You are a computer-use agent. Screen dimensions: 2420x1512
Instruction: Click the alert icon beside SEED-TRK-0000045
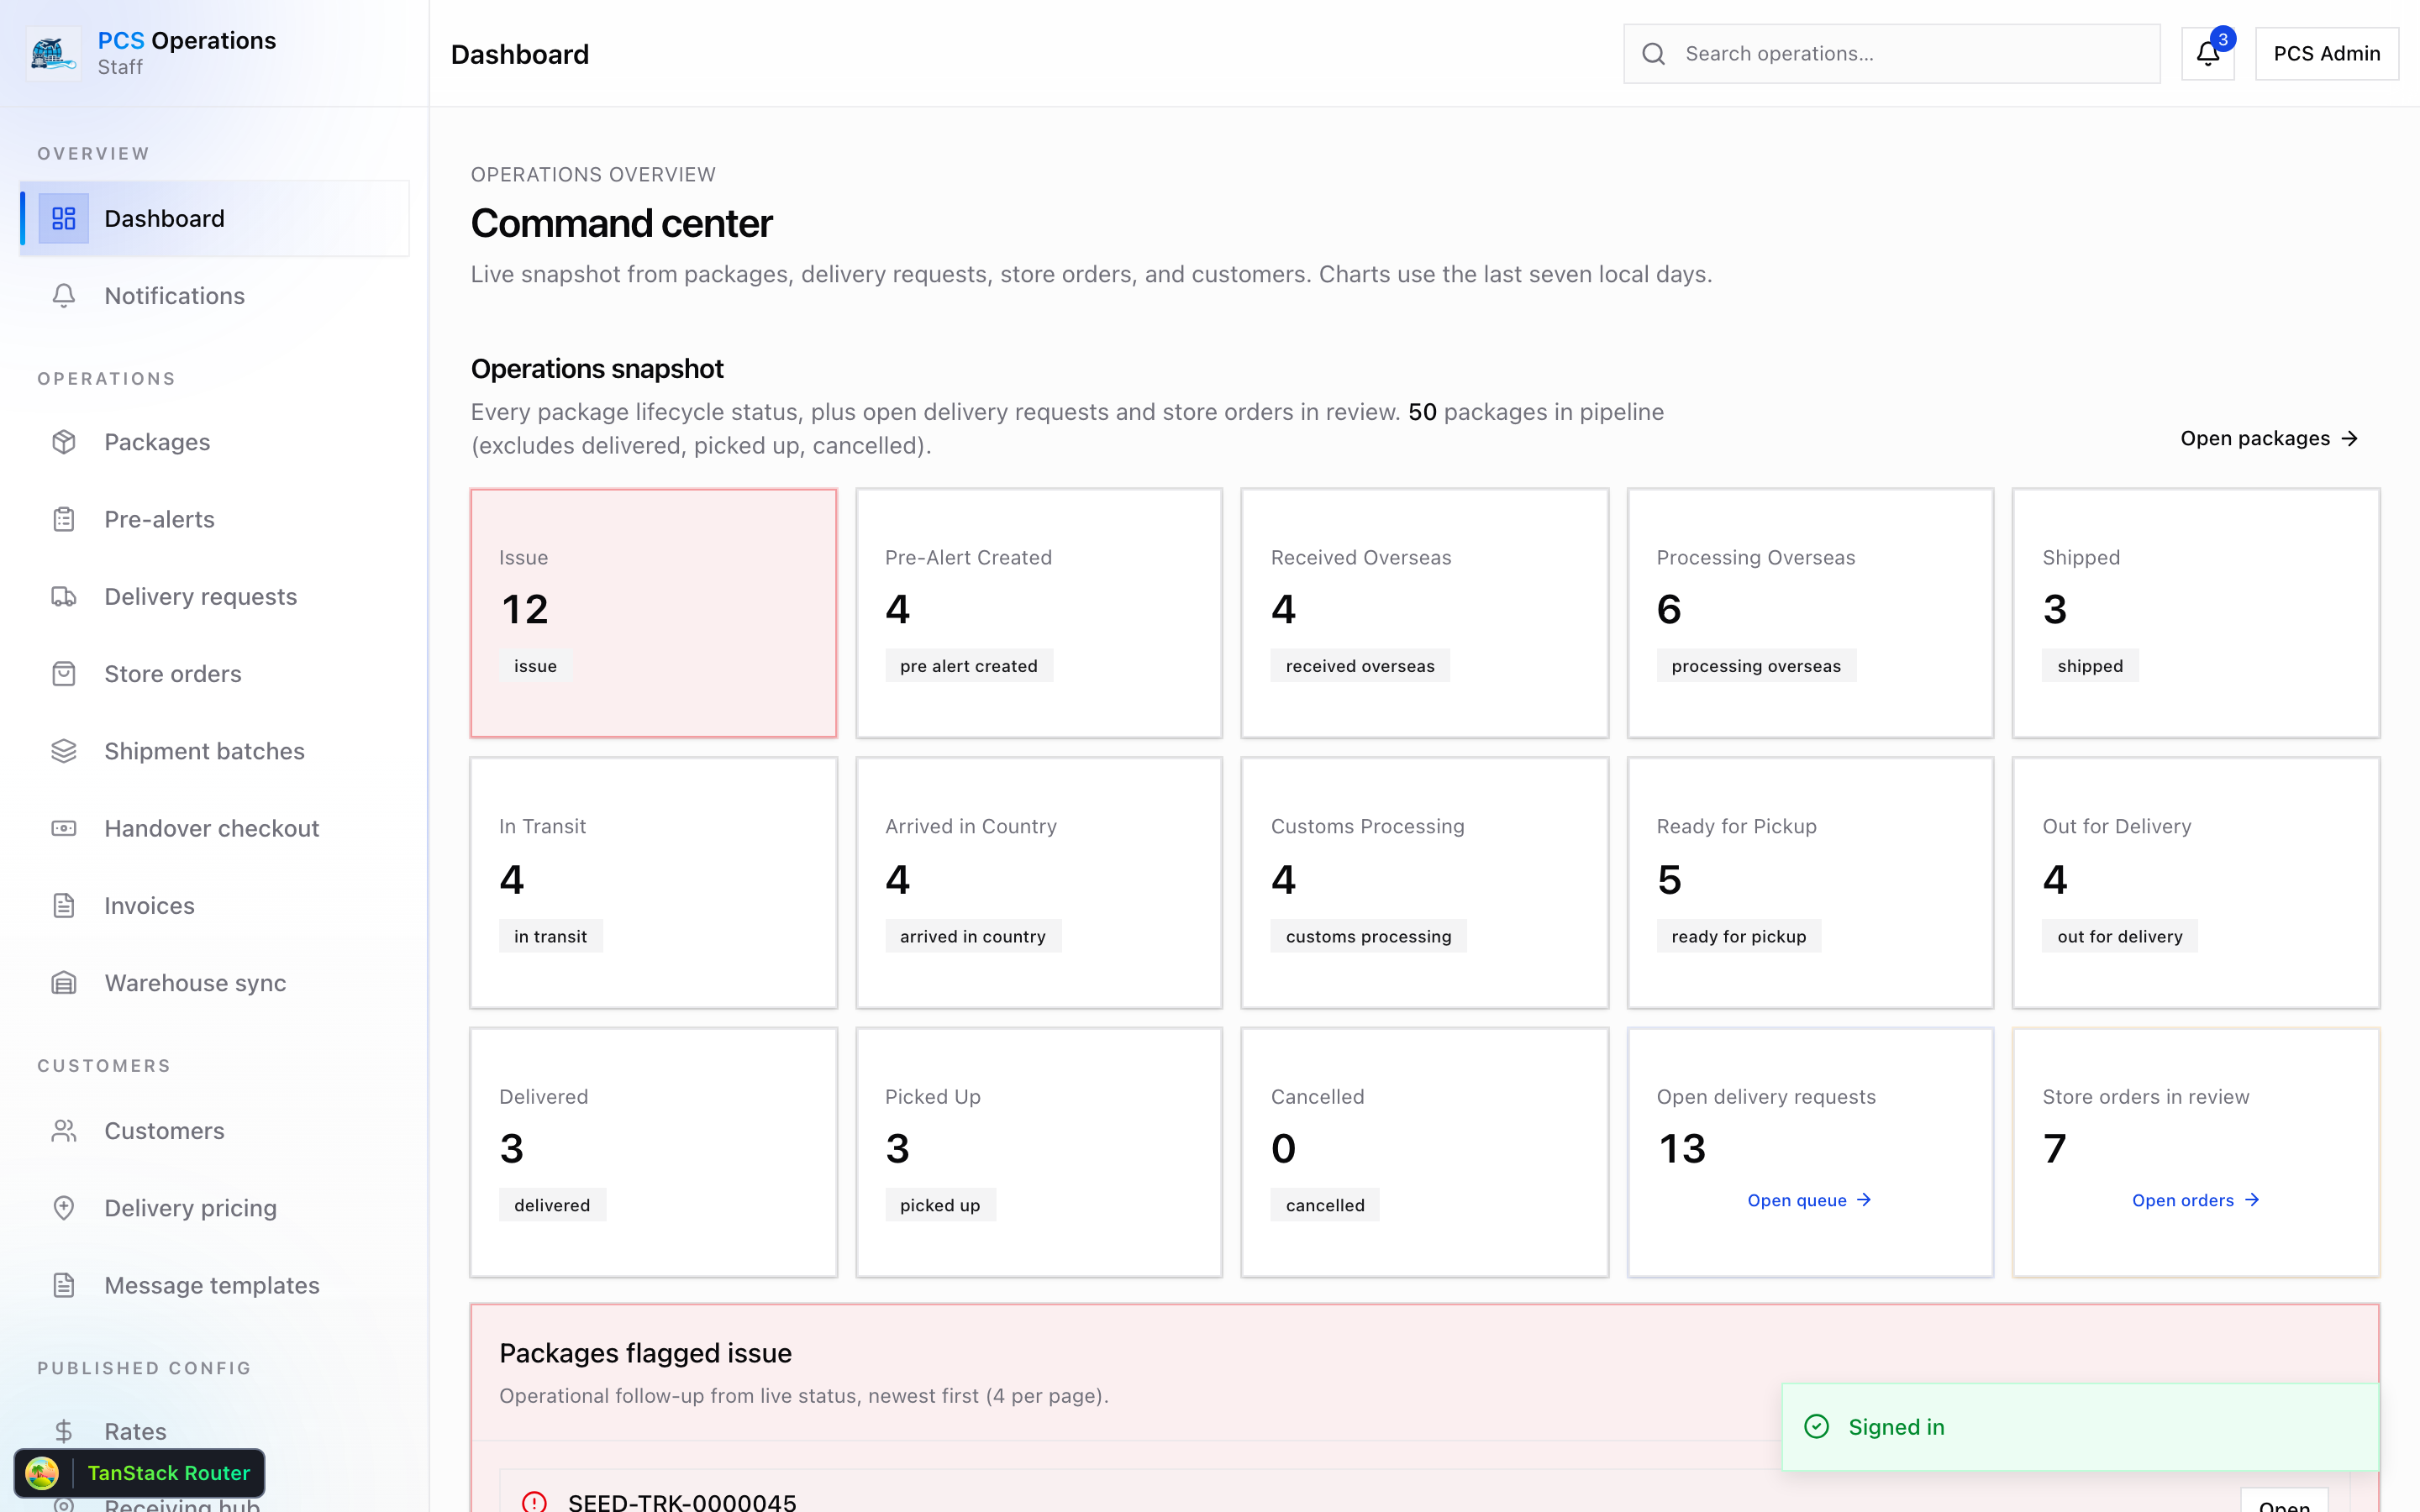tap(534, 1502)
